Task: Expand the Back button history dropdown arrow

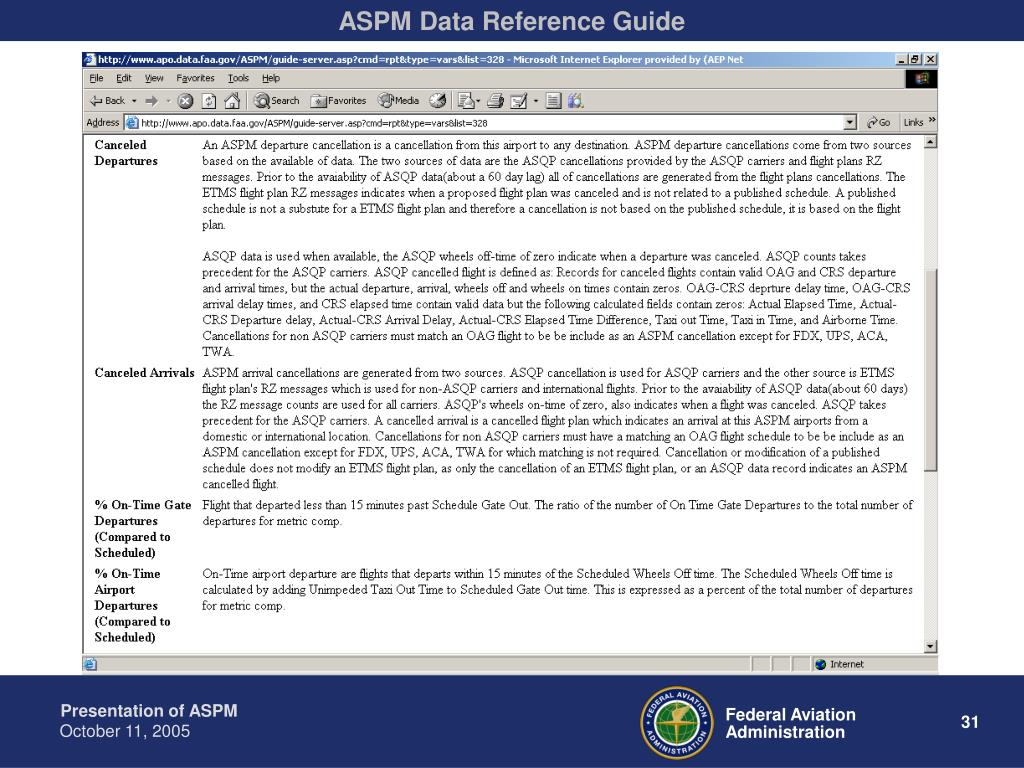Action: pyautogui.click(x=134, y=101)
